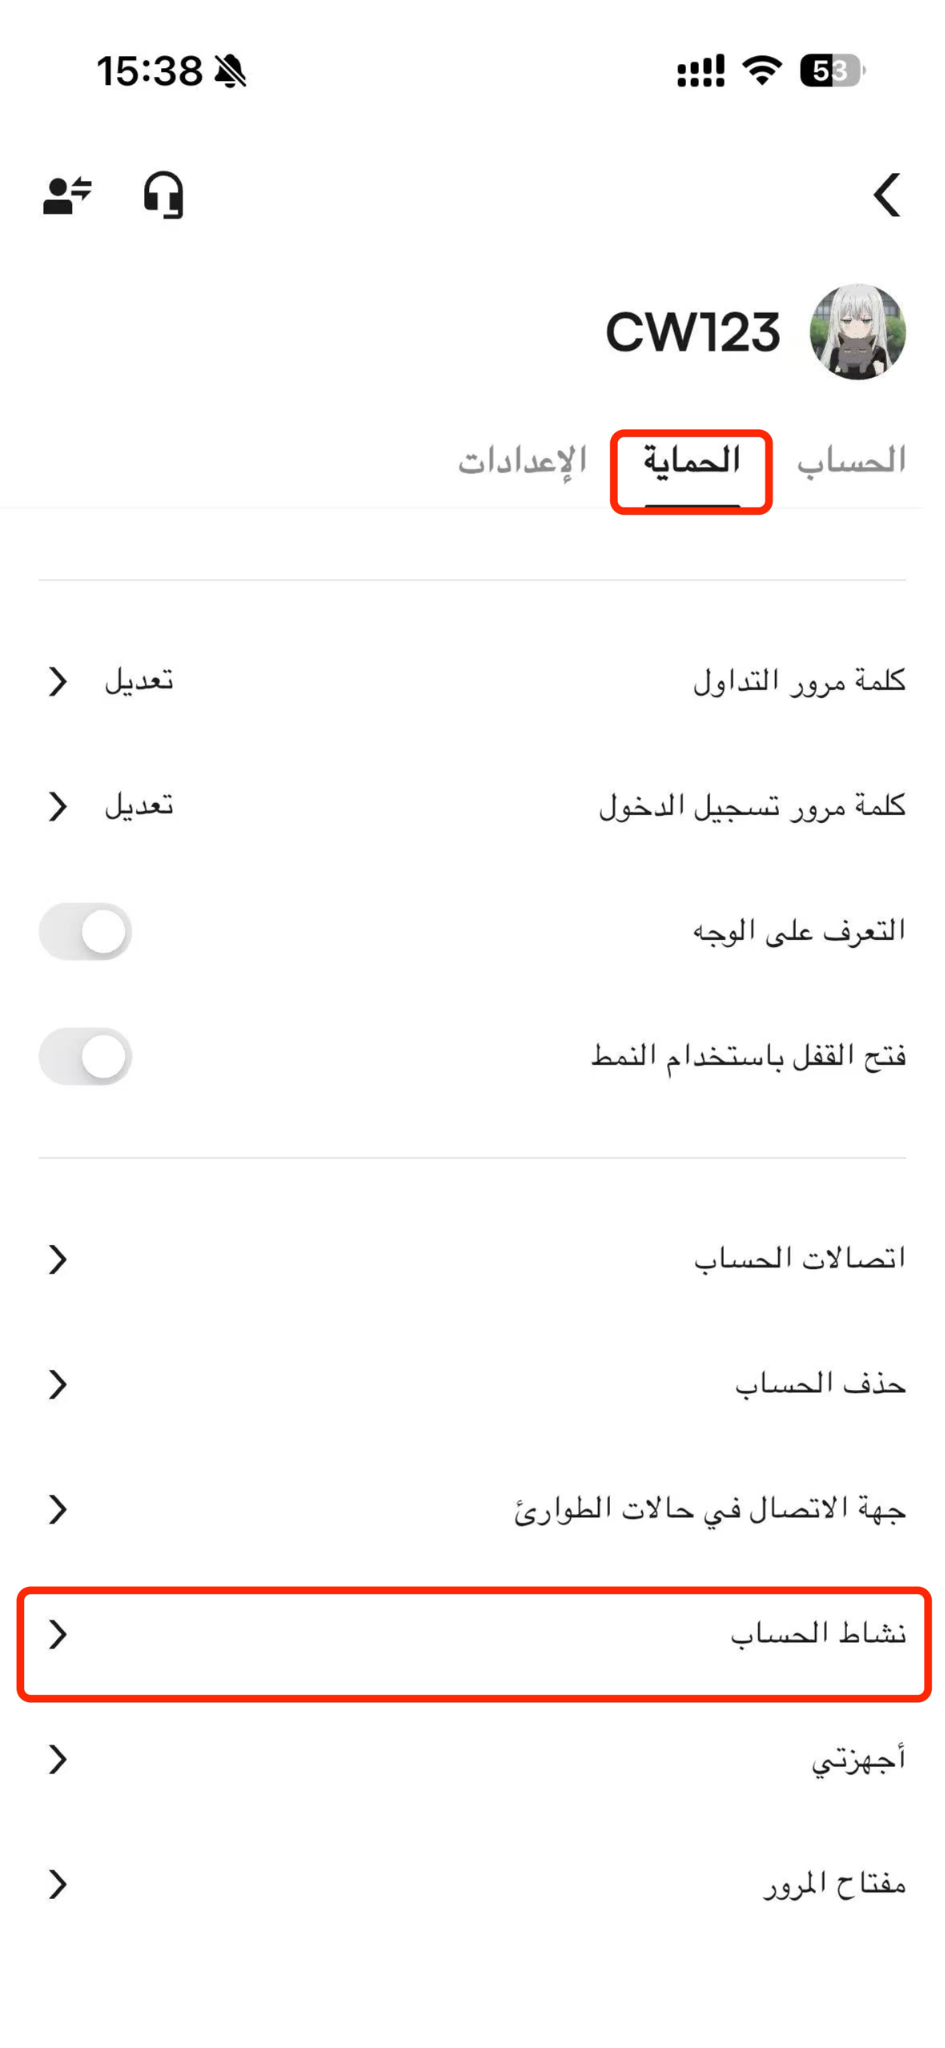The width and height of the screenshot is (945, 2048).
Task: Tap the switch account icon
Action: (67, 195)
